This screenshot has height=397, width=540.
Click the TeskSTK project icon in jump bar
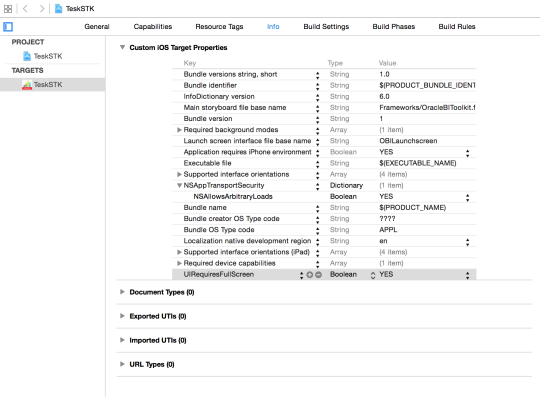[x=59, y=9]
